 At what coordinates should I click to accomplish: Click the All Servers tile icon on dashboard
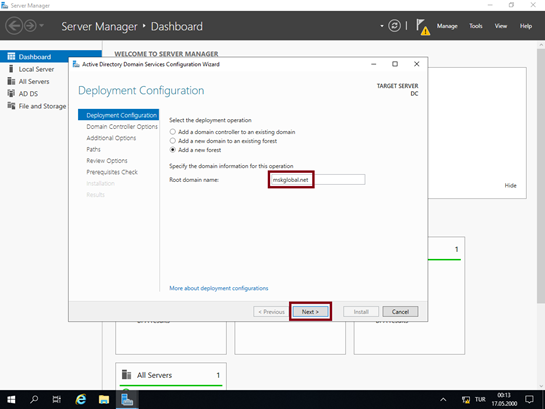[127, 375]
